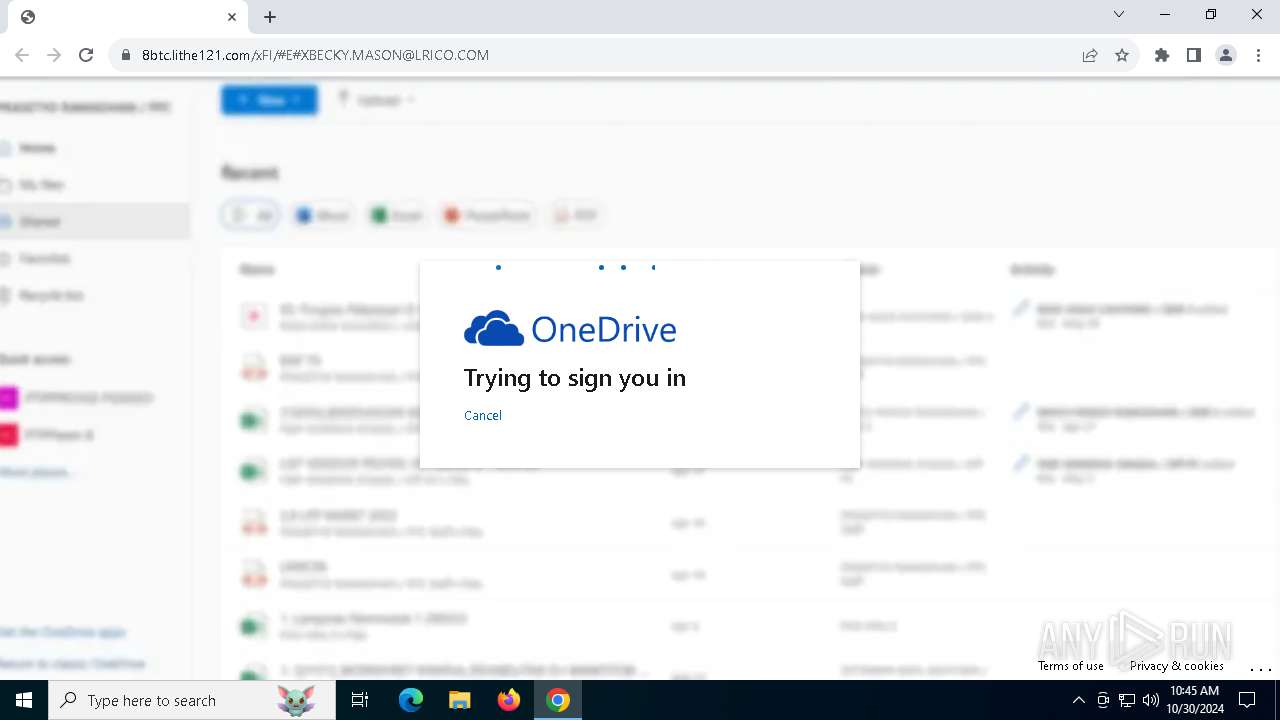Image resolution: width=1280 pixels, height=720 pixels.
Task: Reload the page
Action: (86, 55)
